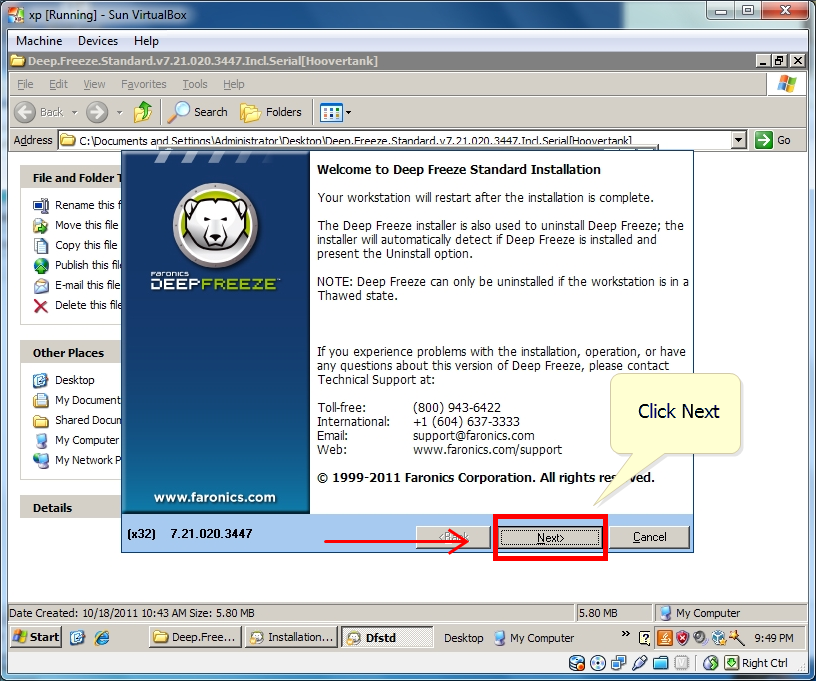Open the Explorer File menu

[25, 84]
